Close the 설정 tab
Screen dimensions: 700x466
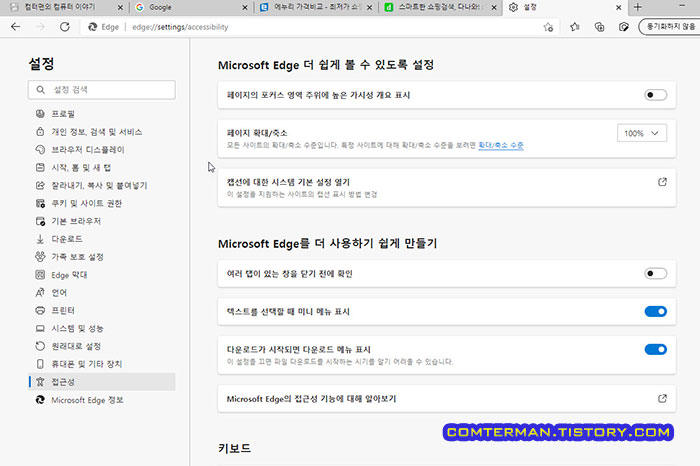[618, 8]
